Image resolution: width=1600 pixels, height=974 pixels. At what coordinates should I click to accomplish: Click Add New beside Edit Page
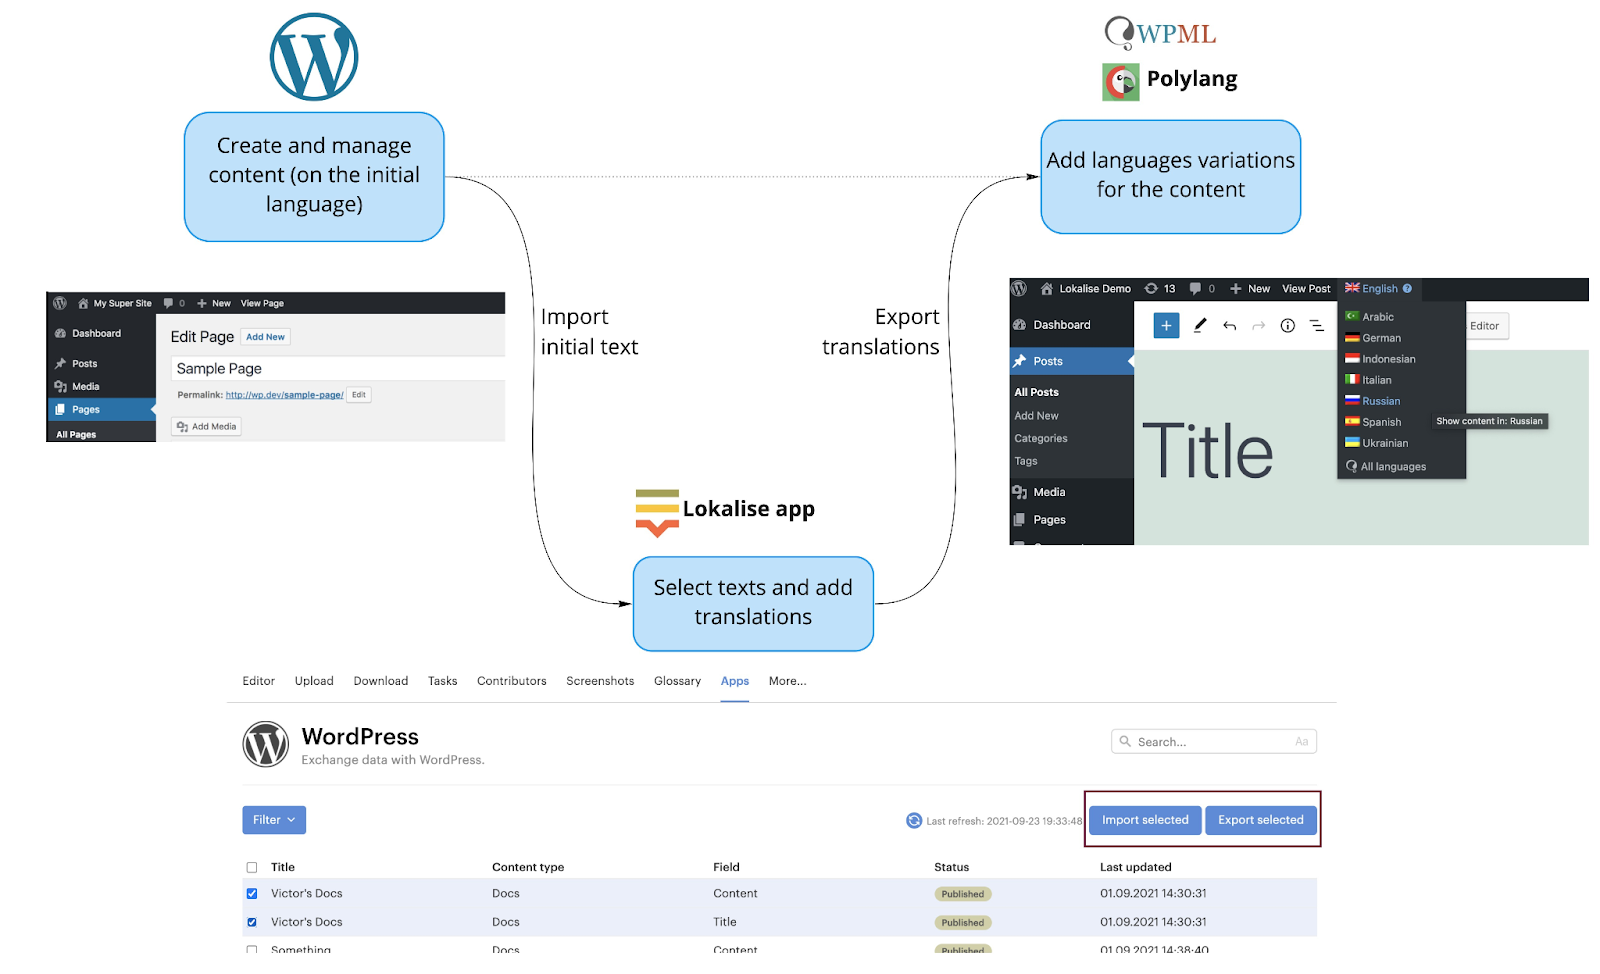pos(266,337)
